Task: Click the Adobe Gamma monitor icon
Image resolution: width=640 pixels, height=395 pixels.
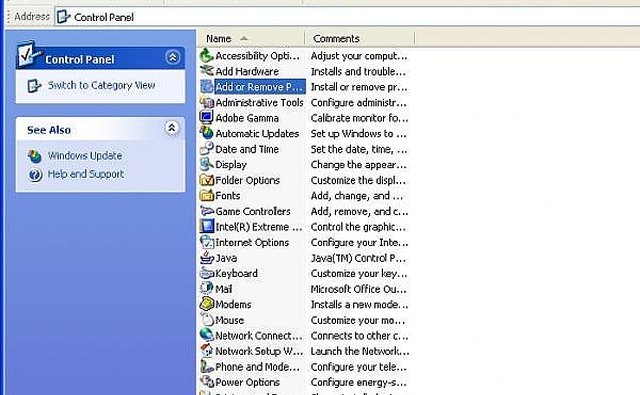Action: click(207, 118)
